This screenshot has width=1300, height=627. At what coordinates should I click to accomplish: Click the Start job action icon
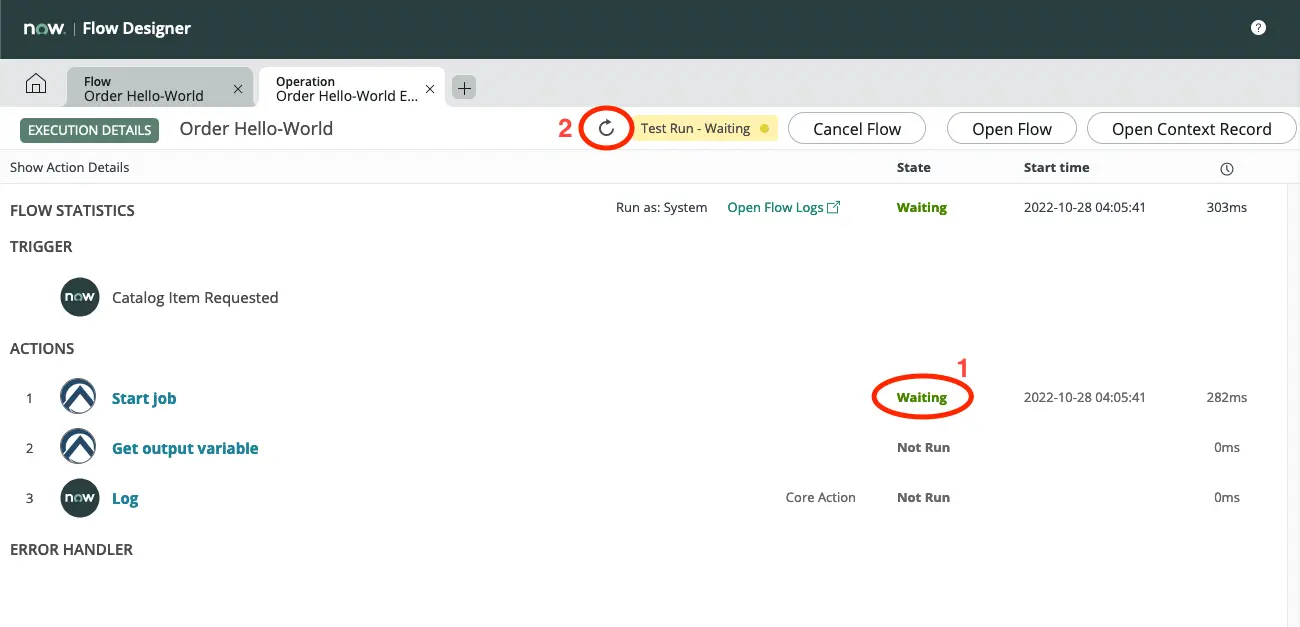[79, 398]
